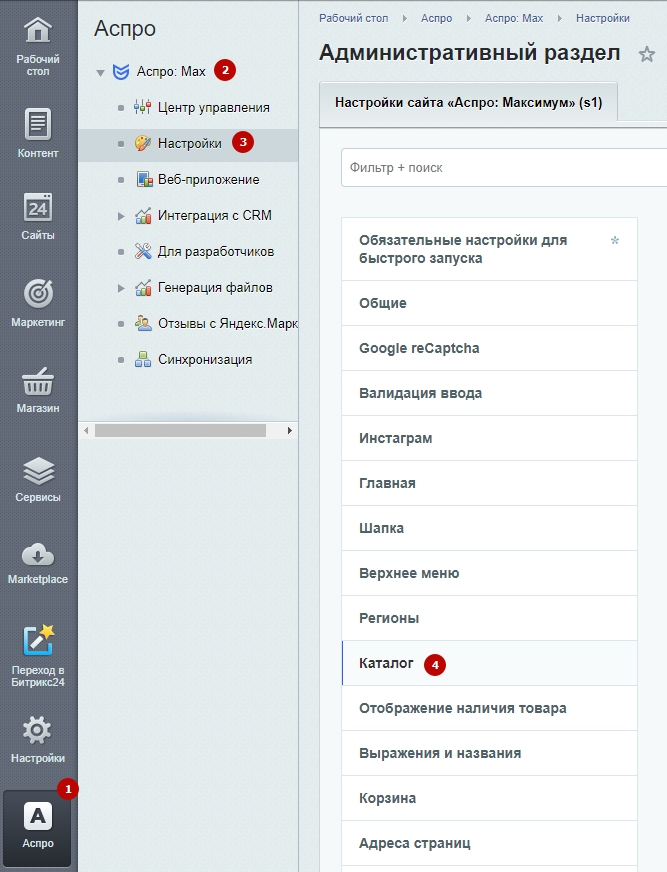
Task: Go to Рабочий стол breadcrumb link
Action: click(x=353, y=18)
